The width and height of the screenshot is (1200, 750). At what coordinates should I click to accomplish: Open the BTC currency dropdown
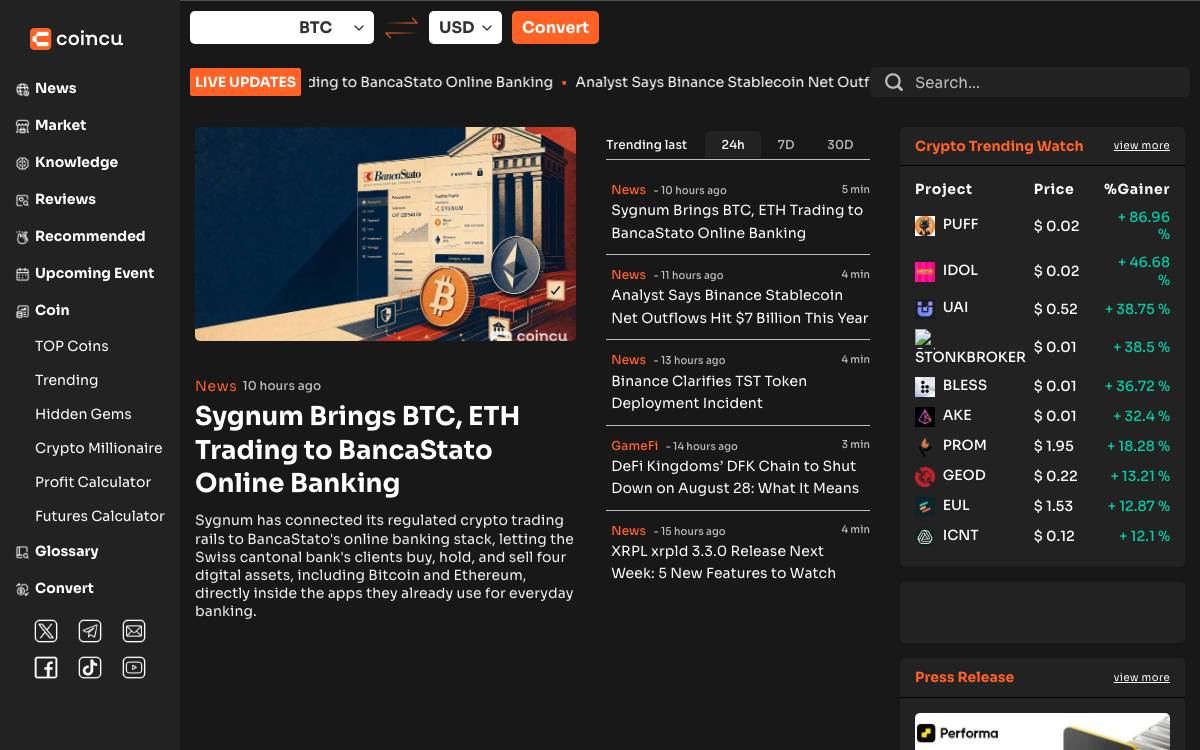coord(332,28)
